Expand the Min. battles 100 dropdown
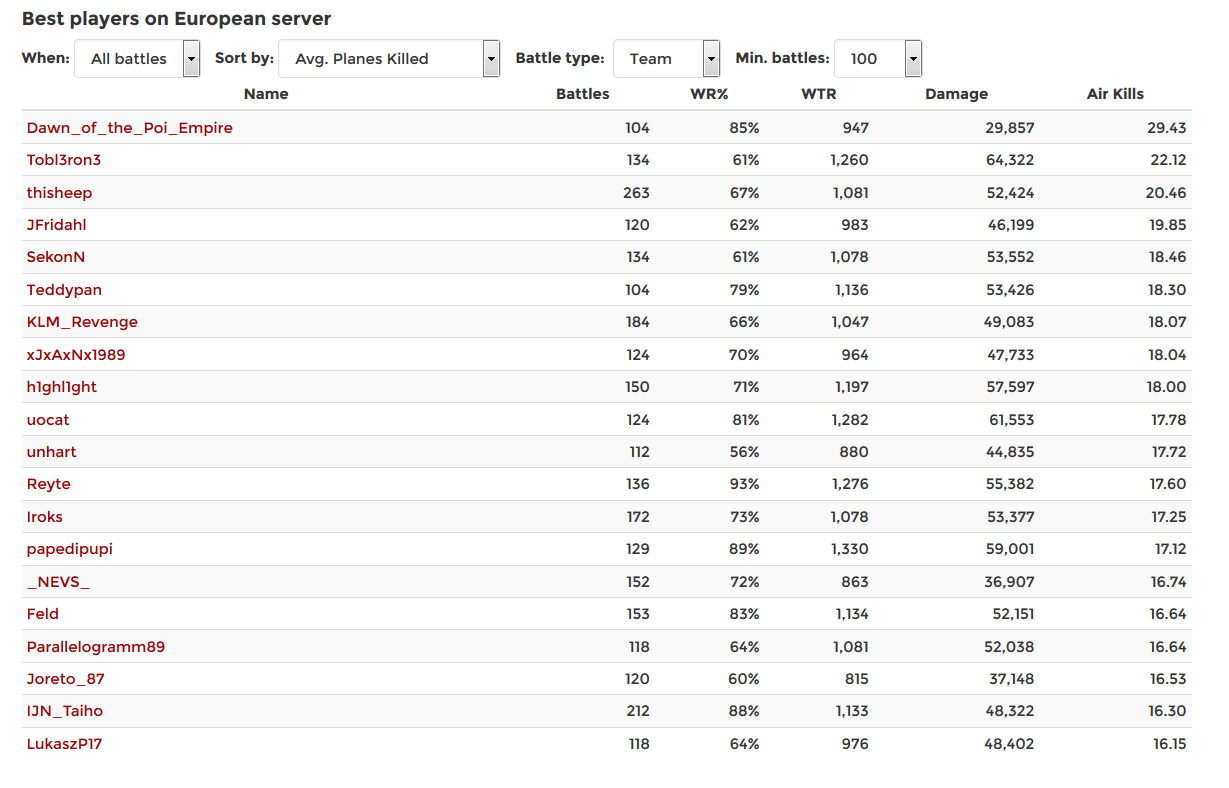 coord(878,59)
